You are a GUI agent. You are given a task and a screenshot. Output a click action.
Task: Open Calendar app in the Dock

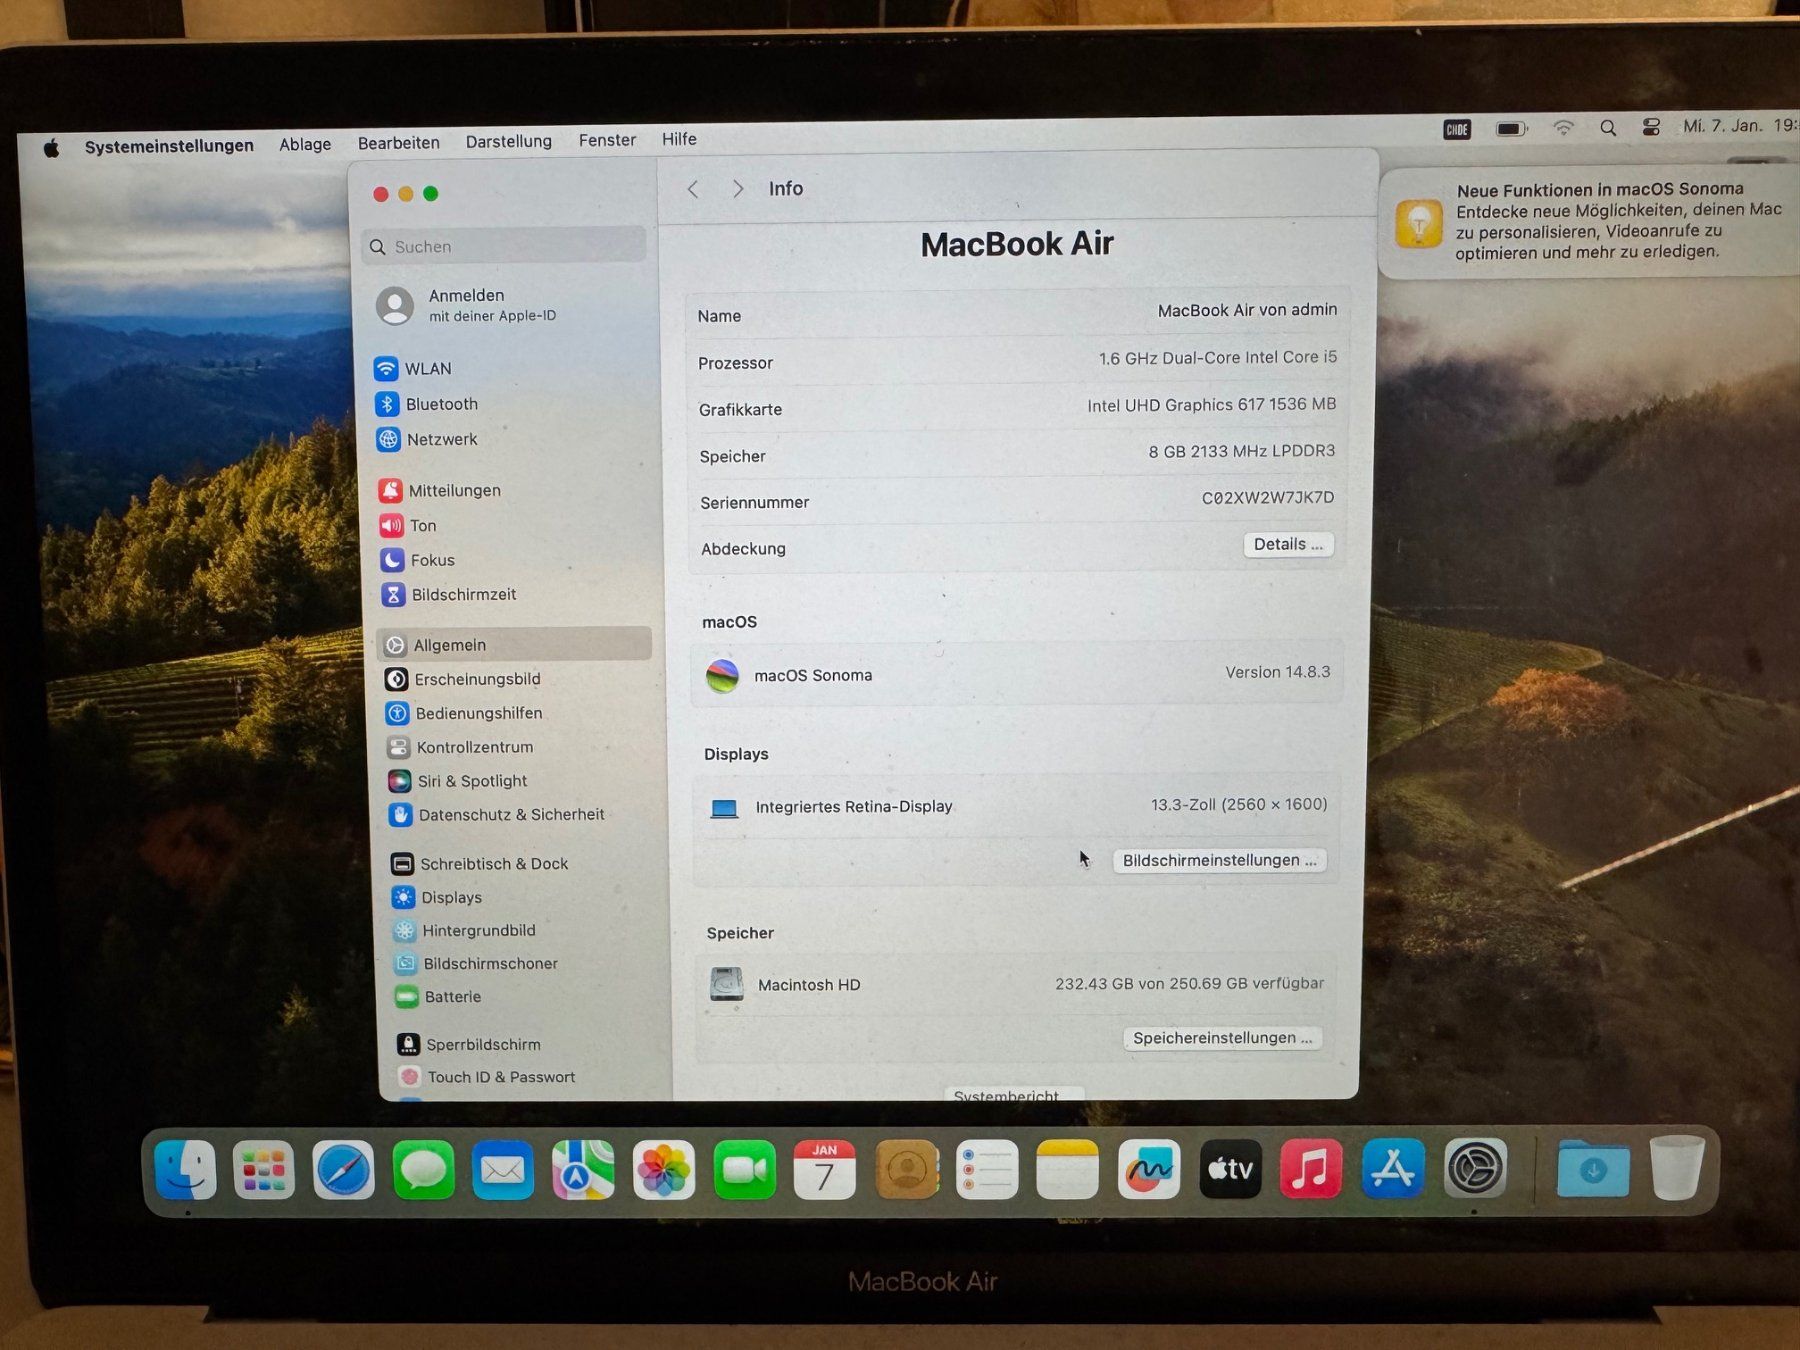(825, 1169)
